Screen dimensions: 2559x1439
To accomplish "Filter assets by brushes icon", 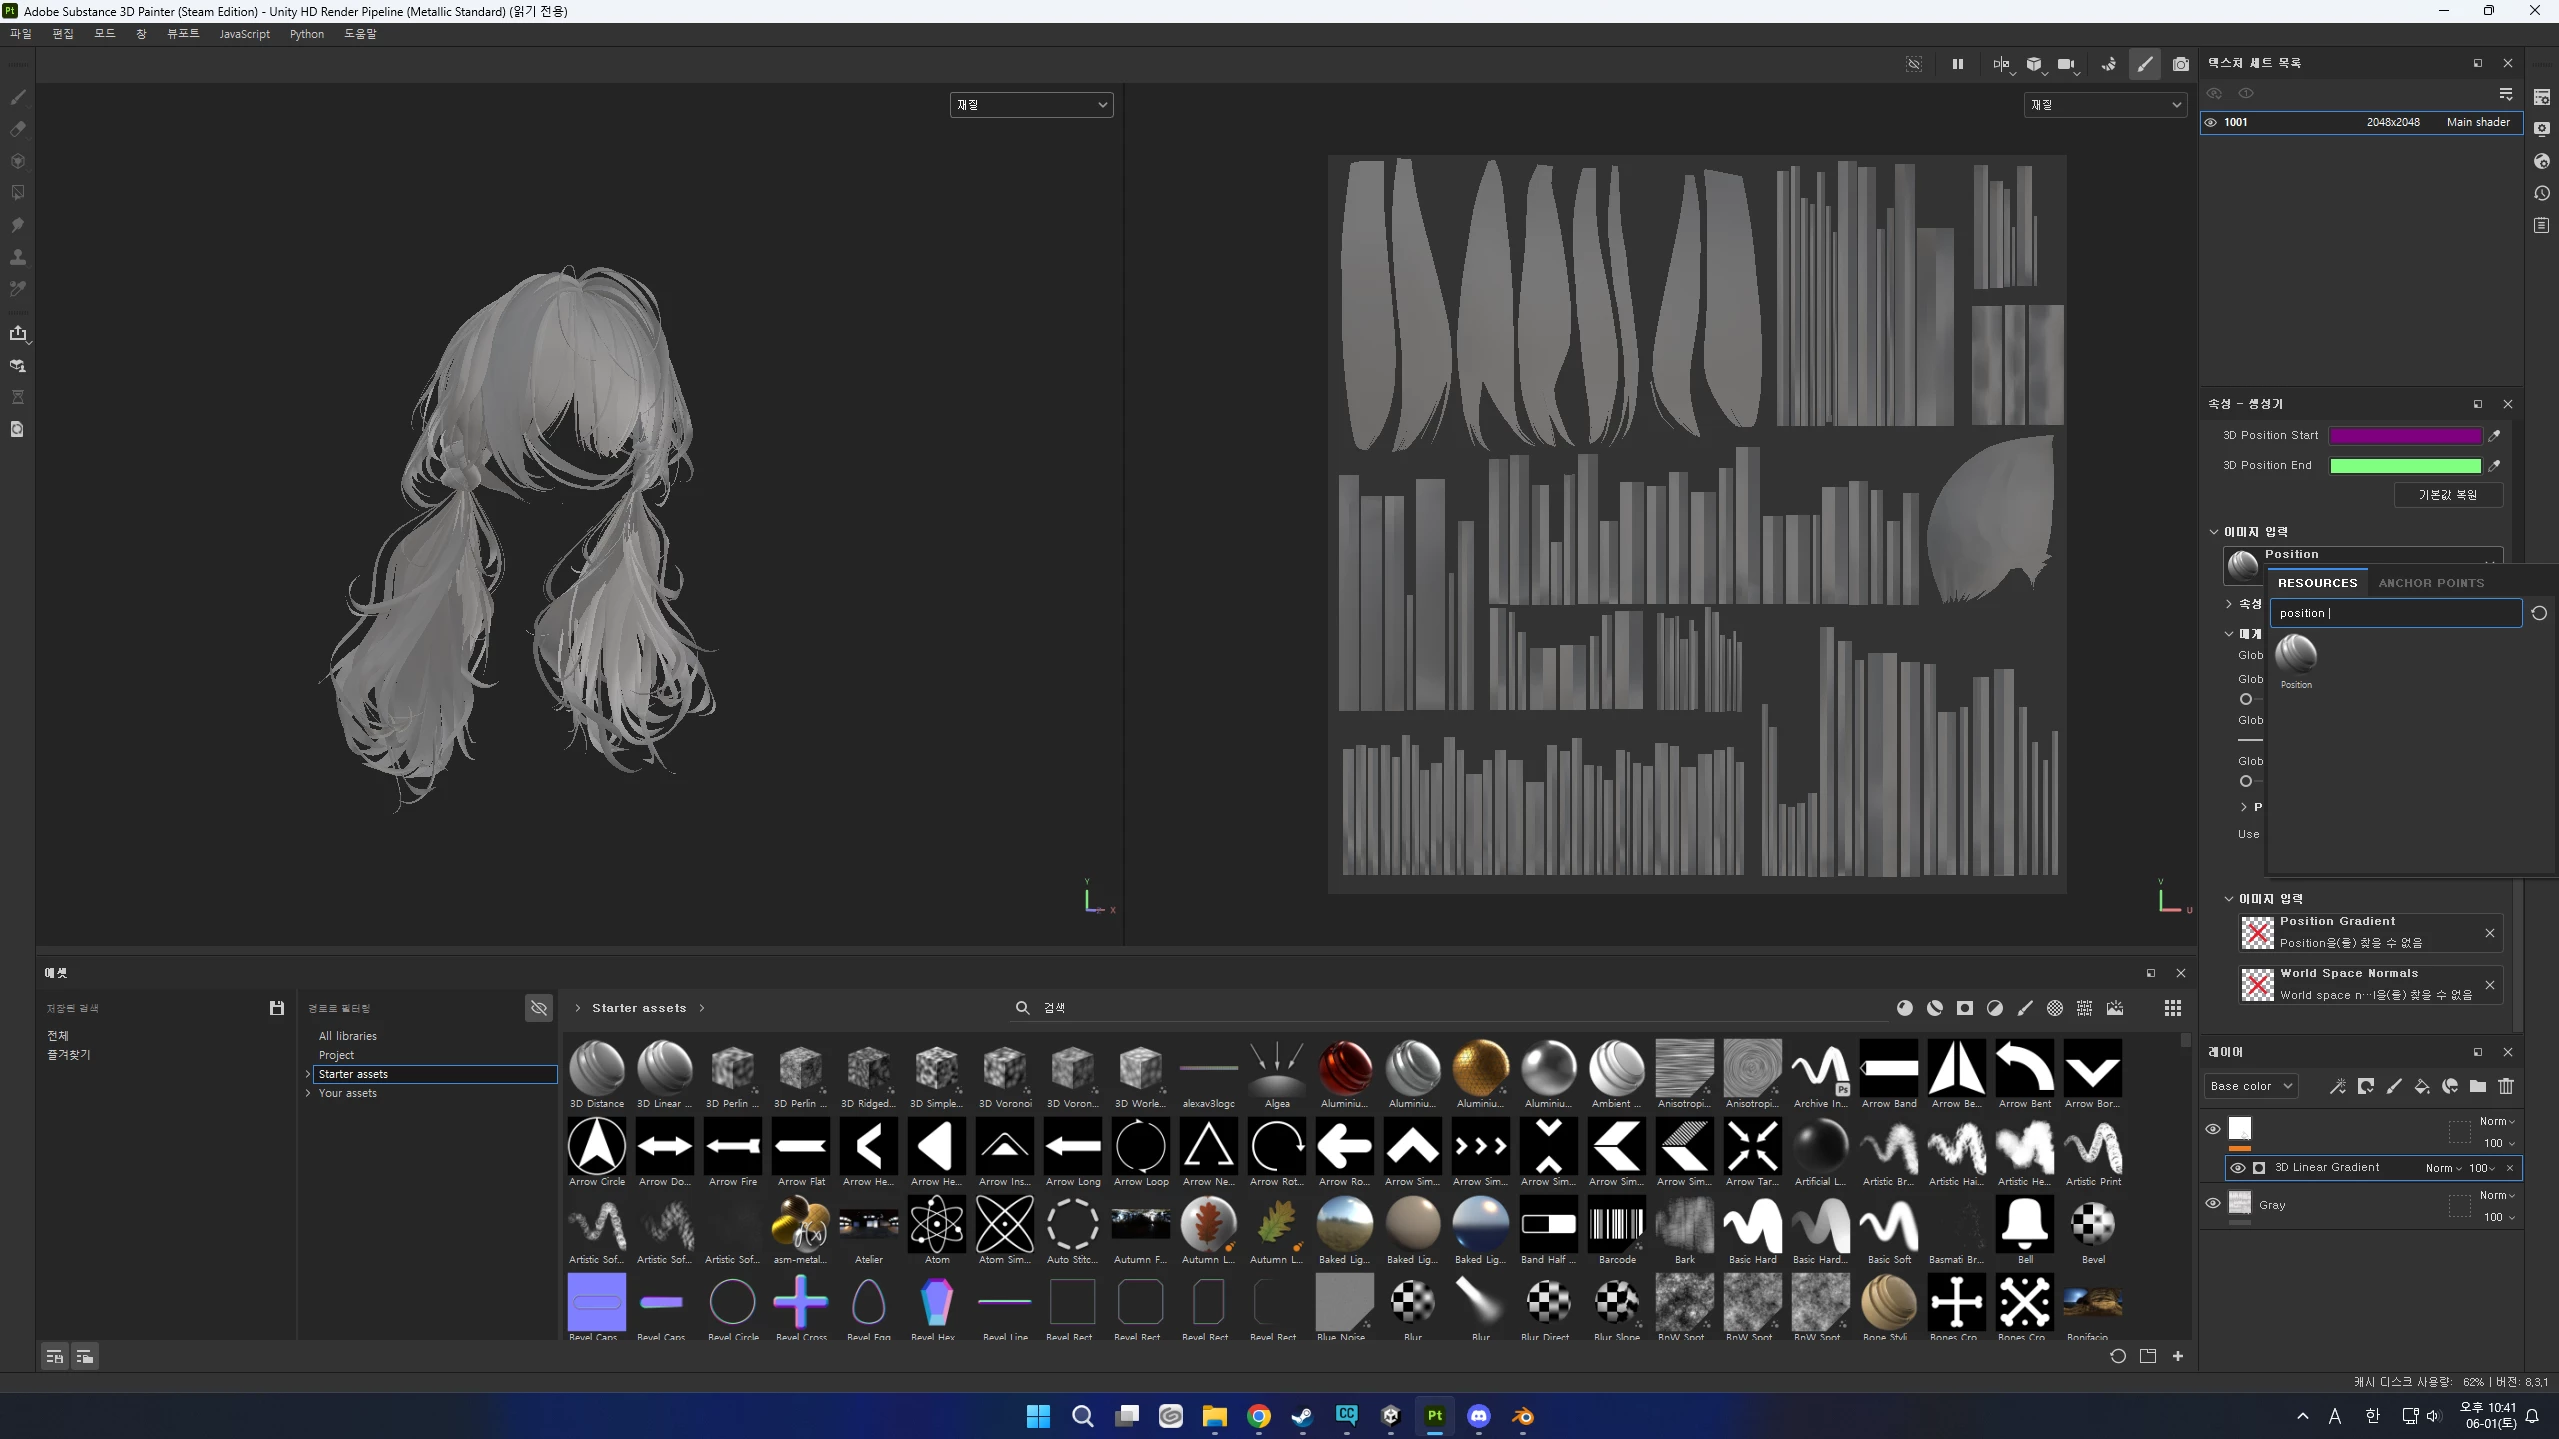I will click(x=2025, y=1008).
